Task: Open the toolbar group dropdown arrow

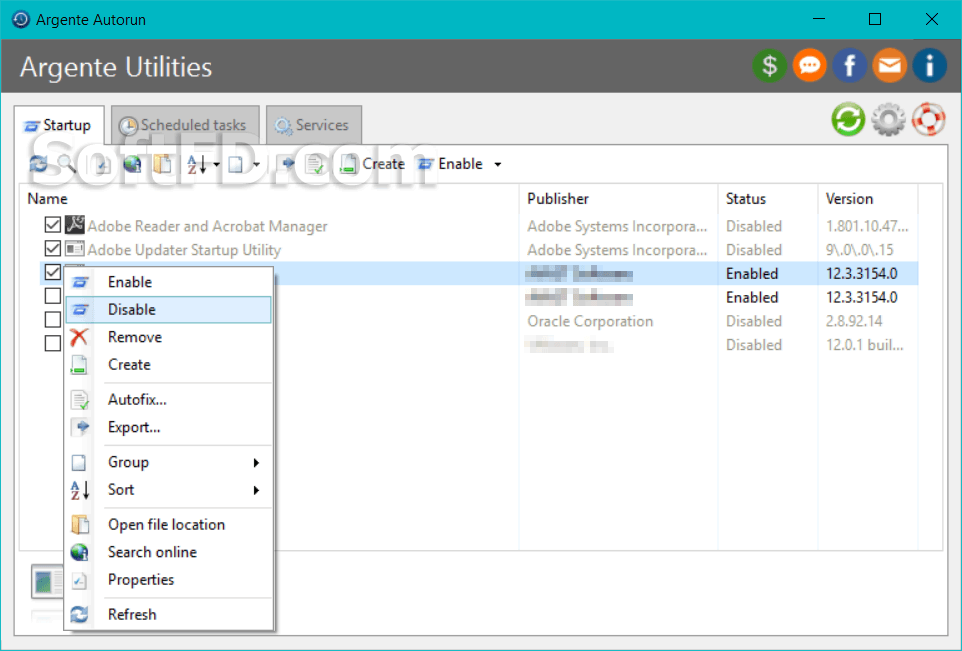Action: (256, 164)
